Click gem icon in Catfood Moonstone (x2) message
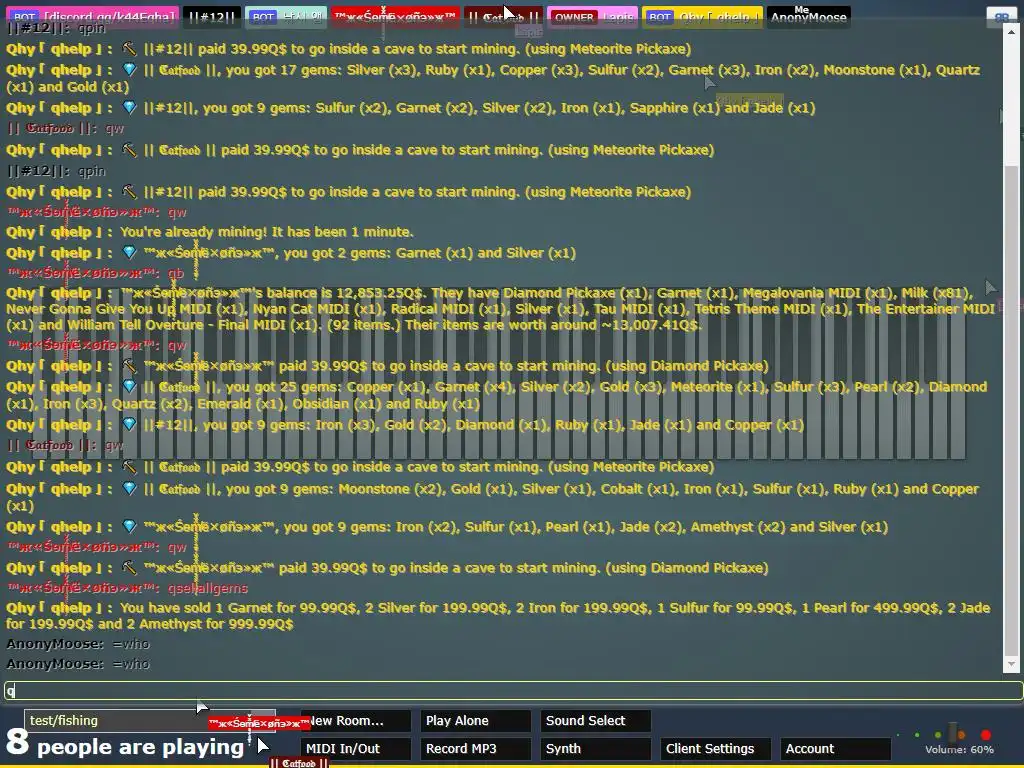 click(129, 488)
